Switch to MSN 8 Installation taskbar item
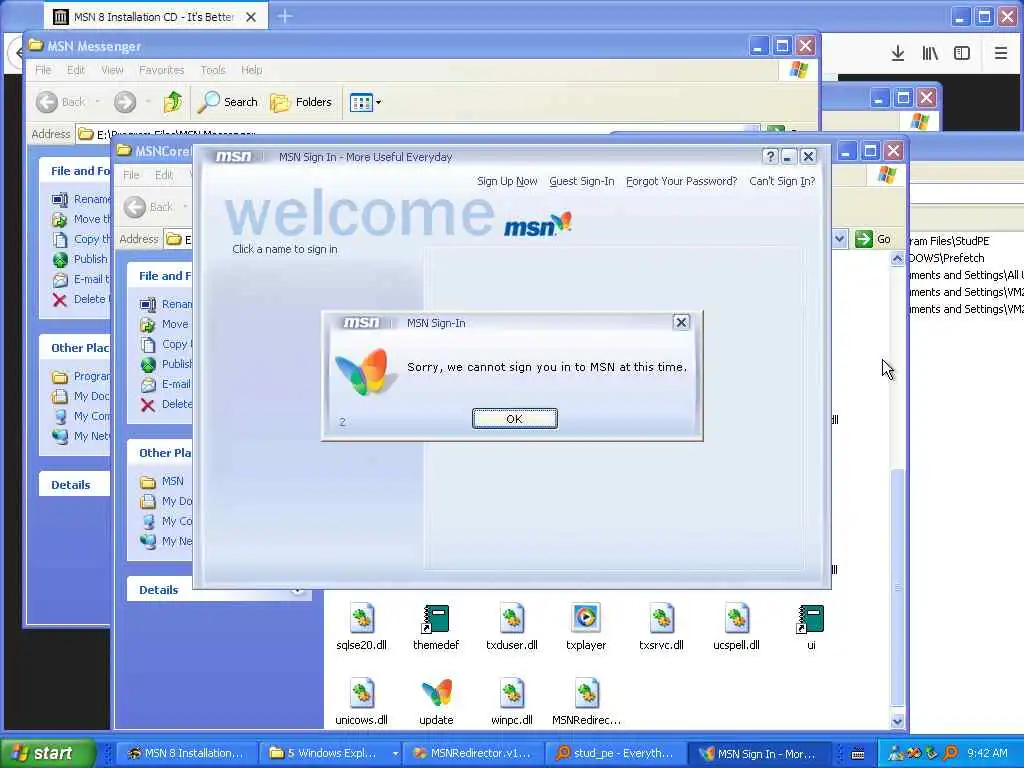 click(185, 753)
